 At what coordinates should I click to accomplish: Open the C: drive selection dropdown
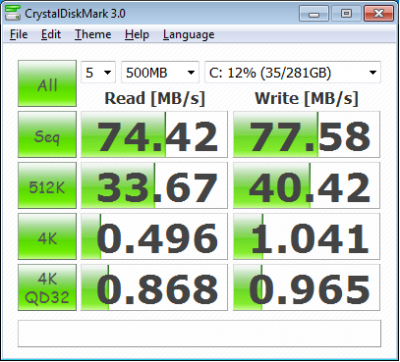[x=292, y=72]
